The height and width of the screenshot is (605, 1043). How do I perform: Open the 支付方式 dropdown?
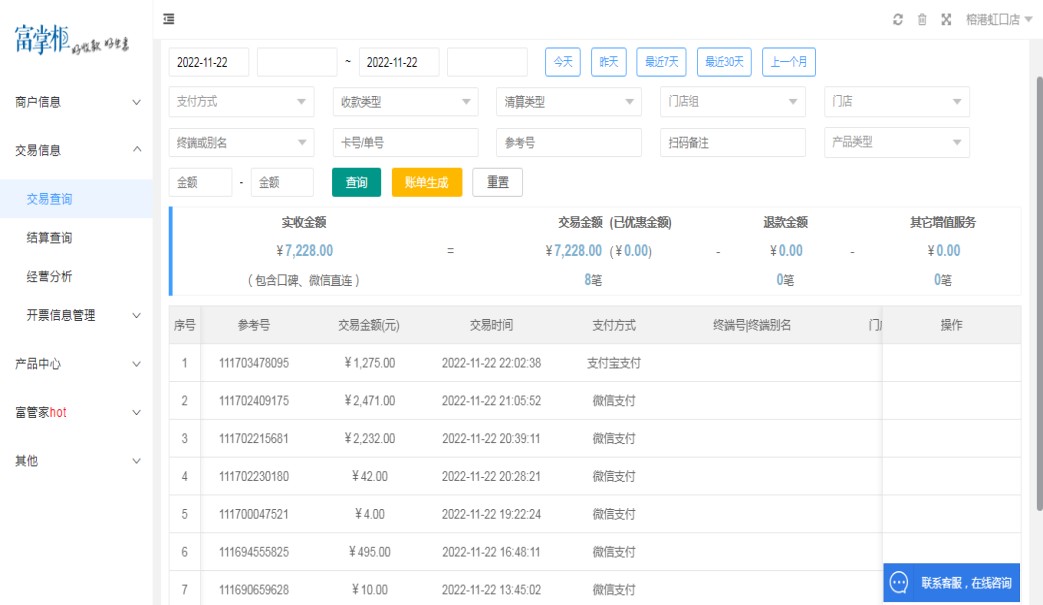241,101
